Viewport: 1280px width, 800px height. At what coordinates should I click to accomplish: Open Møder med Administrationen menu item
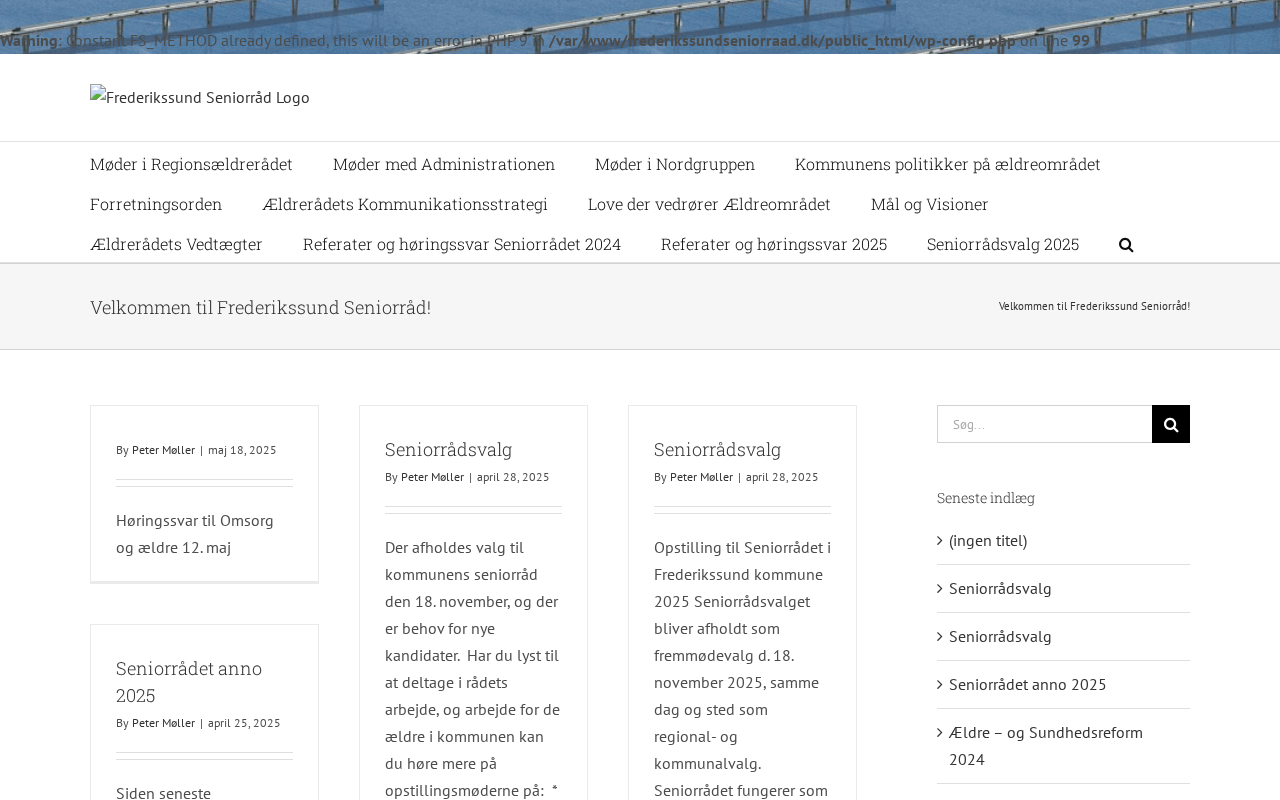pos(444,164)
